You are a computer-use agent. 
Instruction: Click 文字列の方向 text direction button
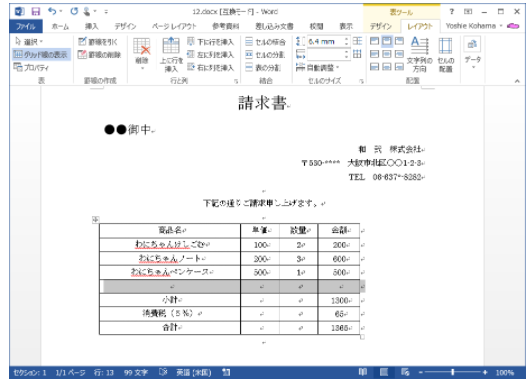coord(420,55)
